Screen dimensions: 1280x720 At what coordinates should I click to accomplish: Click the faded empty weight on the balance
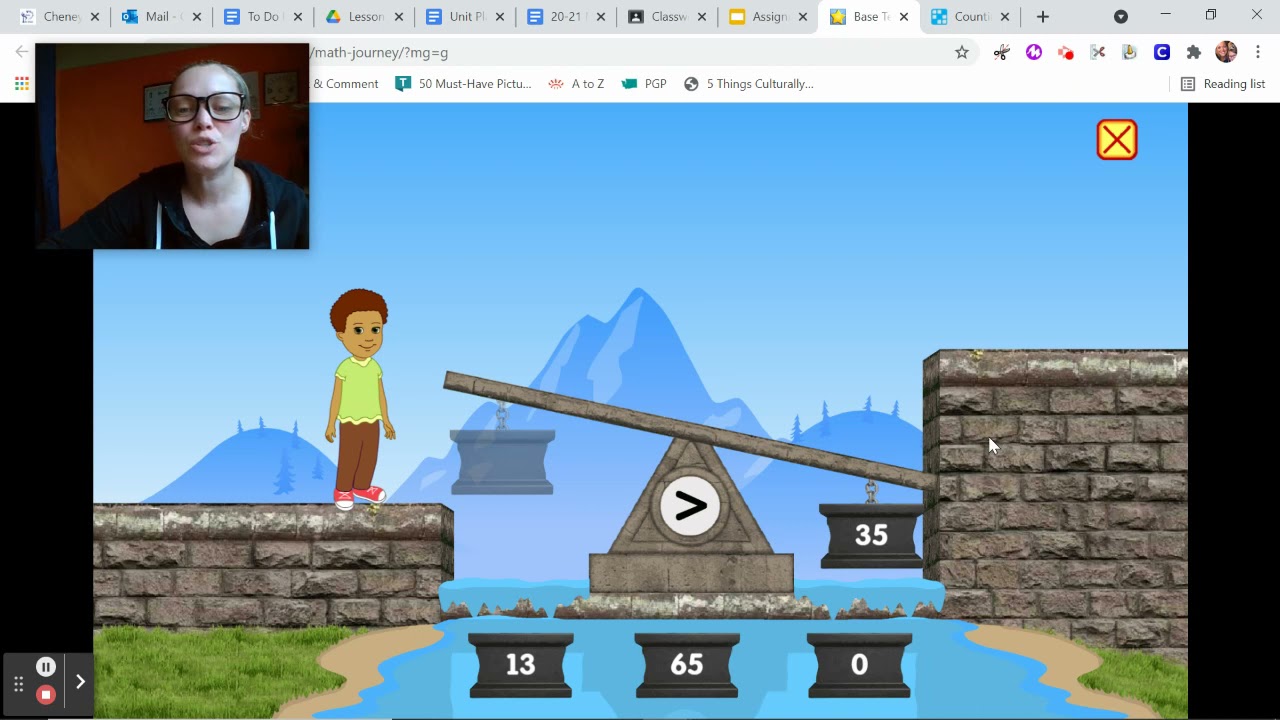502,461
